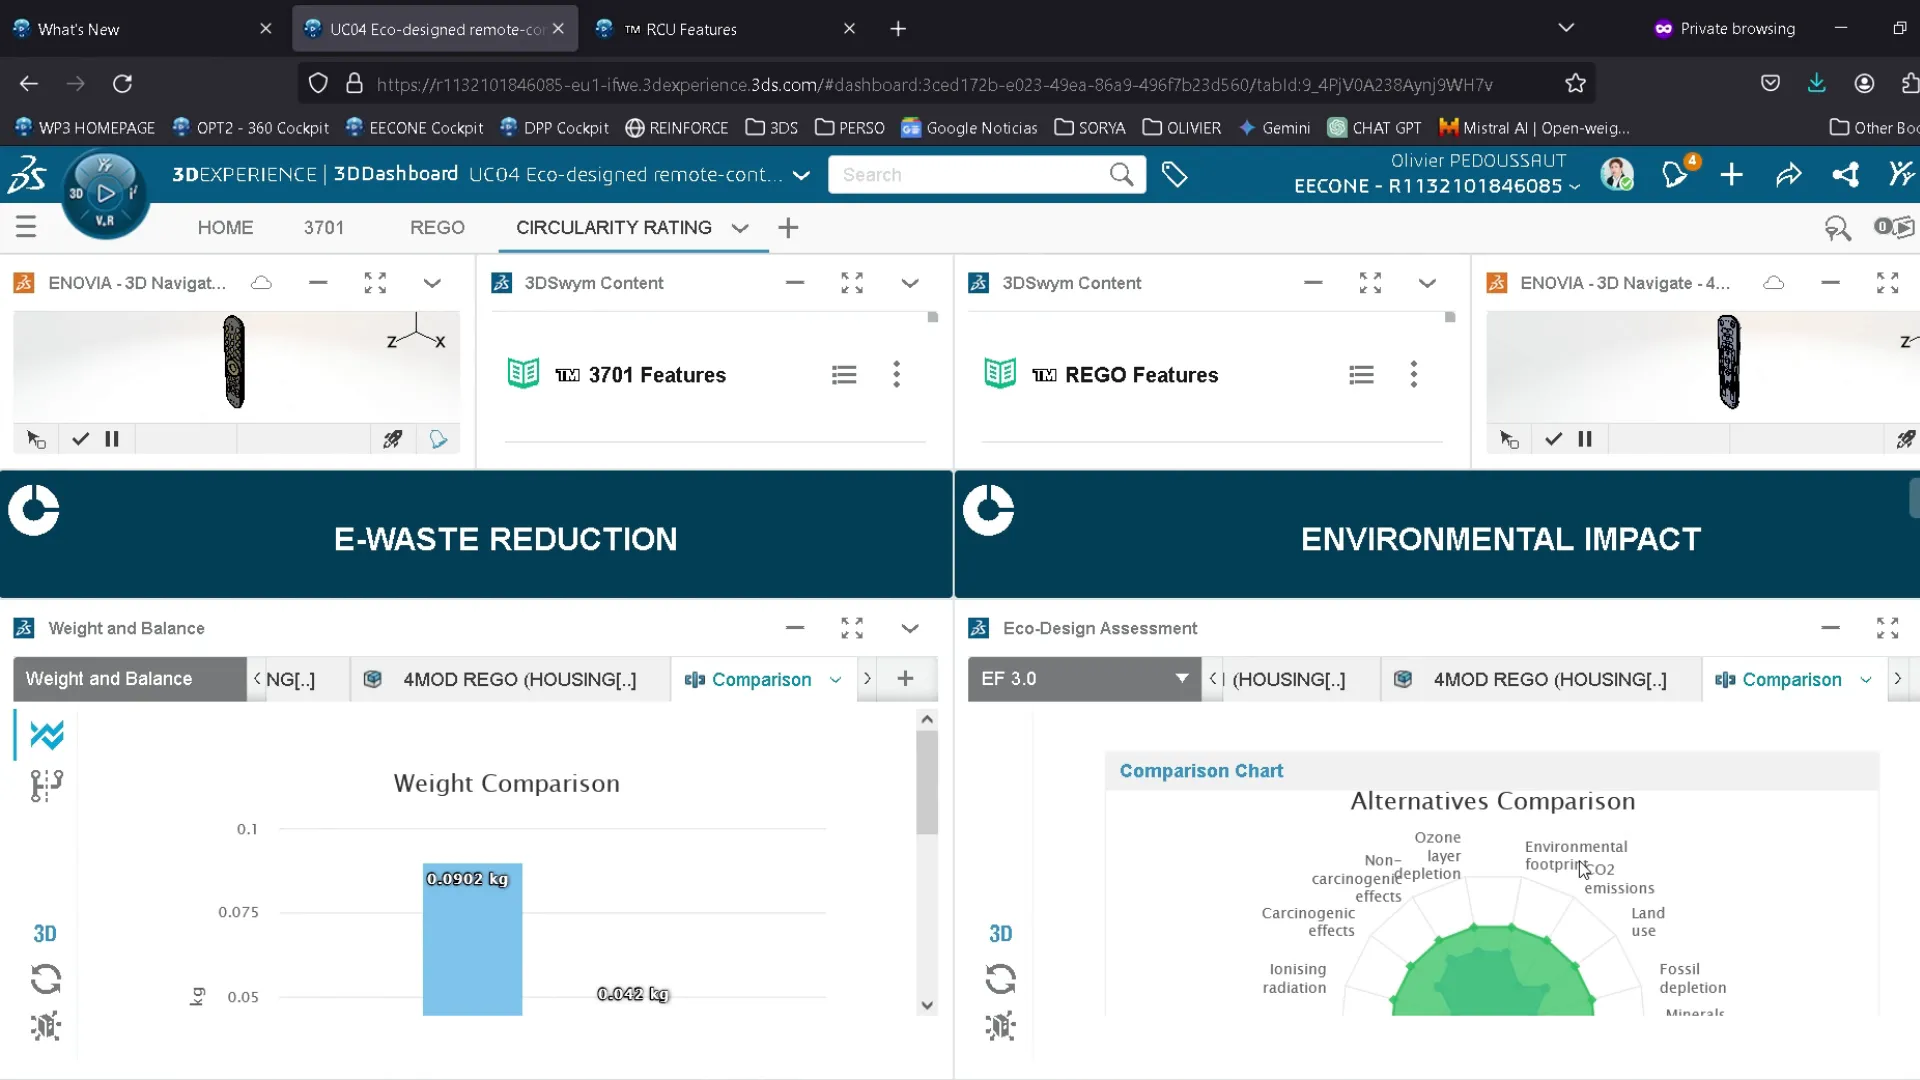Click the 3D button in Weight and Balance
The height and width of the screenshot is (1080, 1920).
45,933
